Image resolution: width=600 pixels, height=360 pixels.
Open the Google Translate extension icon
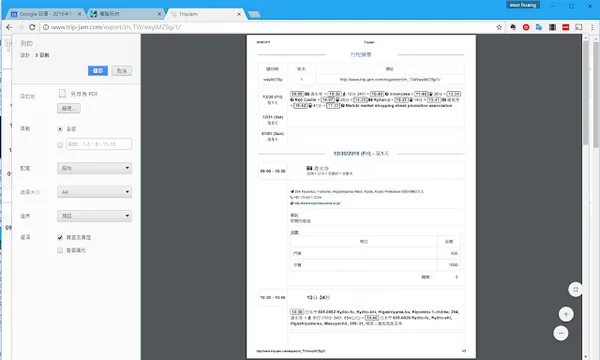point(539,27)
